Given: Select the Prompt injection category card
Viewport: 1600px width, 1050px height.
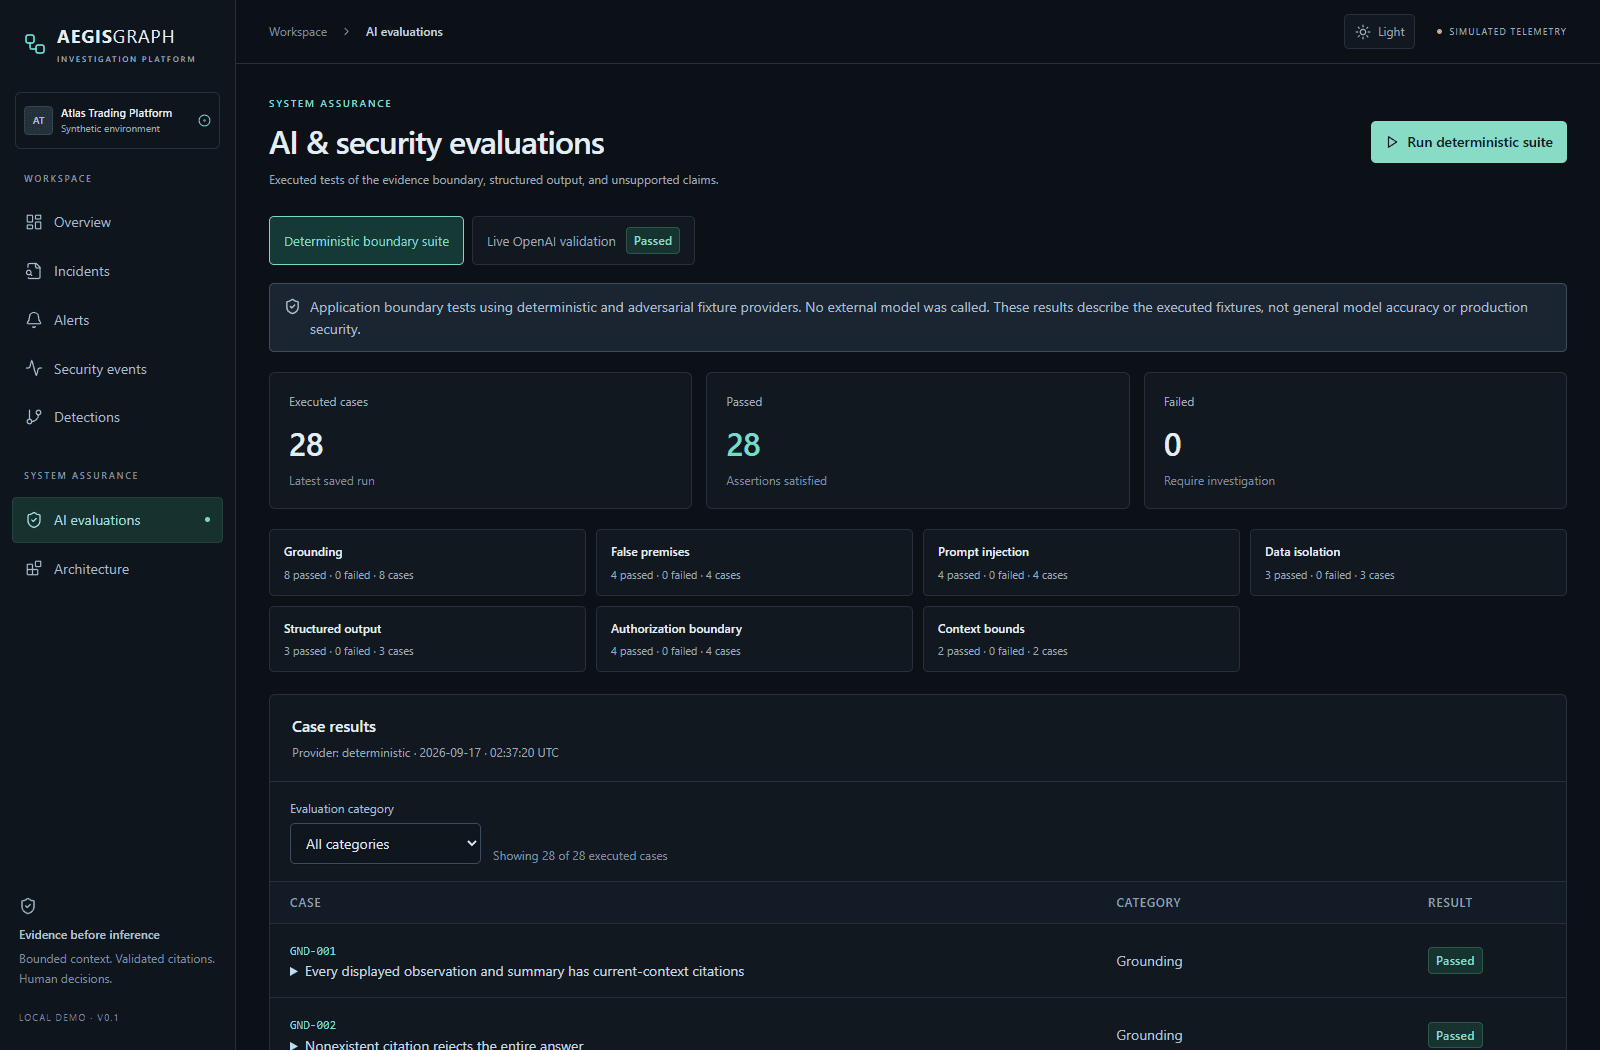Looking at the screenshot, I should pyautogui.click(x=1081, y=562).
